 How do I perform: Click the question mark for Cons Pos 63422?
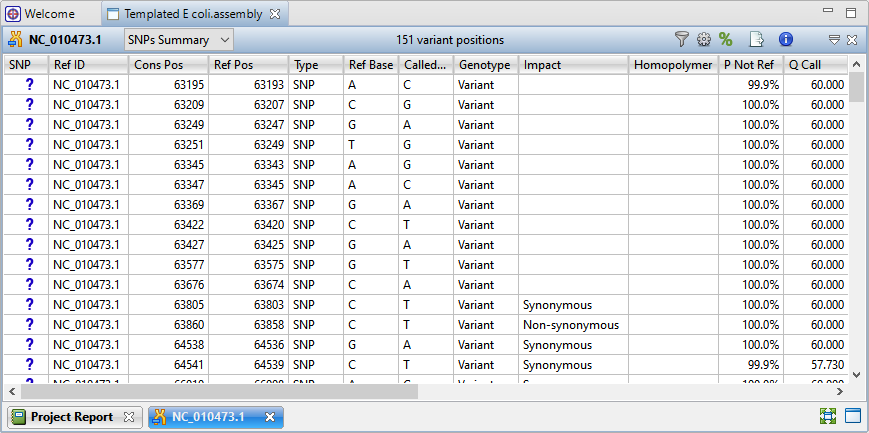pyautogui.click(x=29, y=224)
